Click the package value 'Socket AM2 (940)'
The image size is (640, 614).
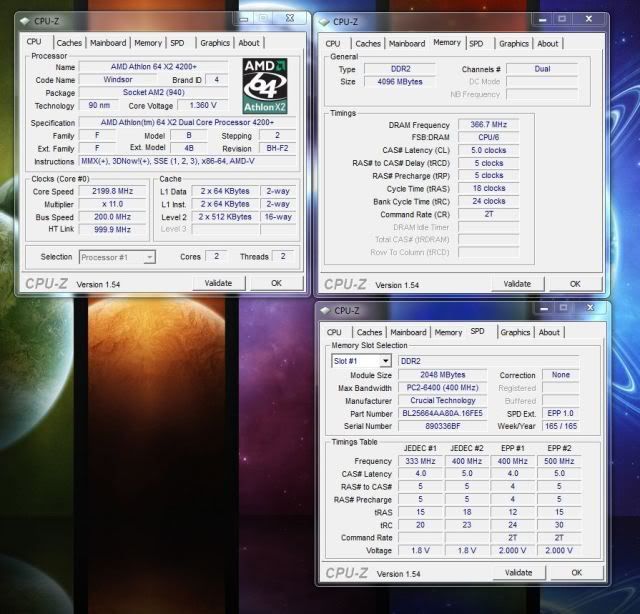pos(153,92)
